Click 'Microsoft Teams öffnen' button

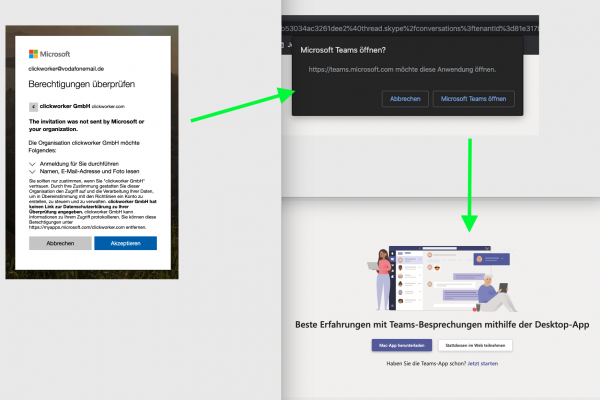(473, 99)
